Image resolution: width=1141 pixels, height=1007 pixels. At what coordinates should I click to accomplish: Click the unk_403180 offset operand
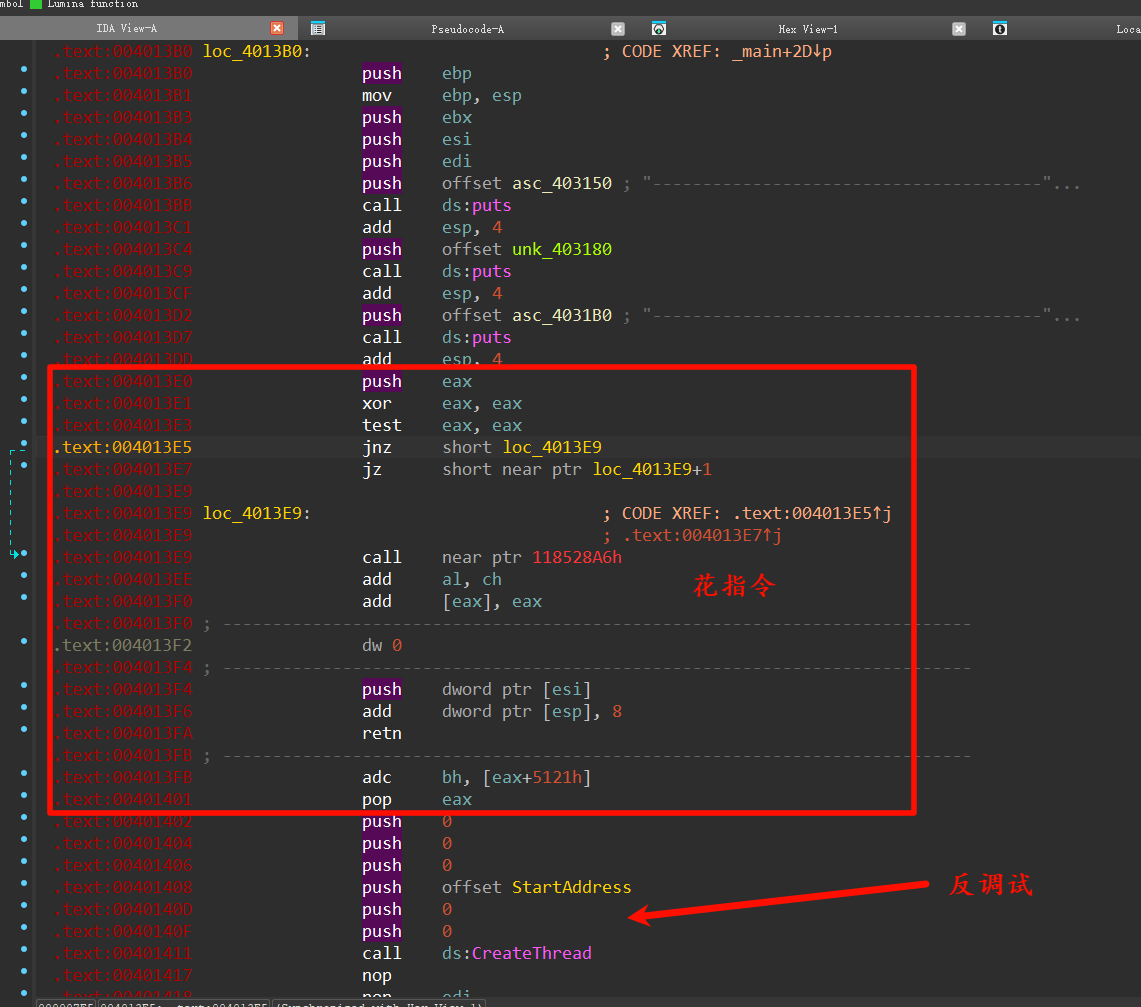(562, 250)
